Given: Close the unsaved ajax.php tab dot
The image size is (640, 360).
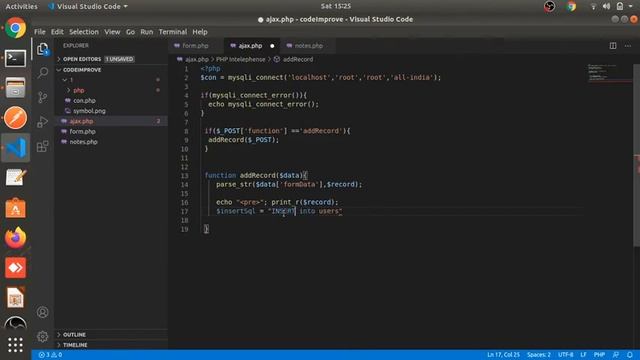Looking at the screenshot, I should tap(272, 46).
